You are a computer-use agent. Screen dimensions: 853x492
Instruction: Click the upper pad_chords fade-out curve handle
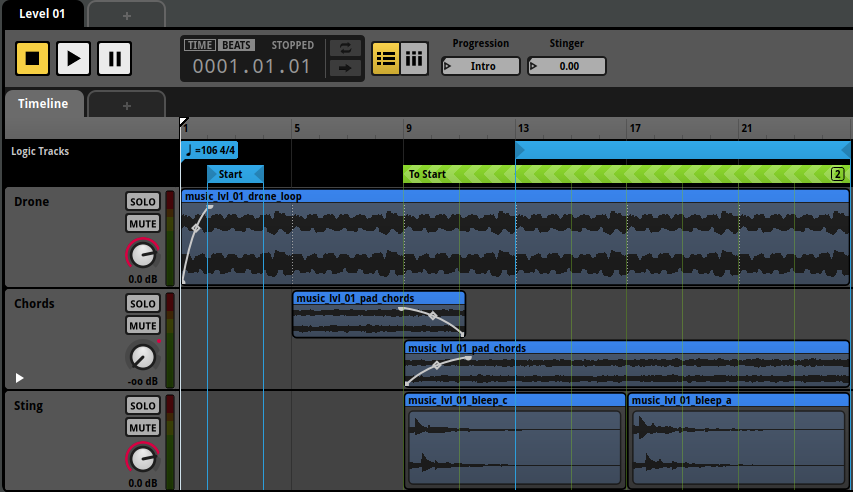pos(432,316)
